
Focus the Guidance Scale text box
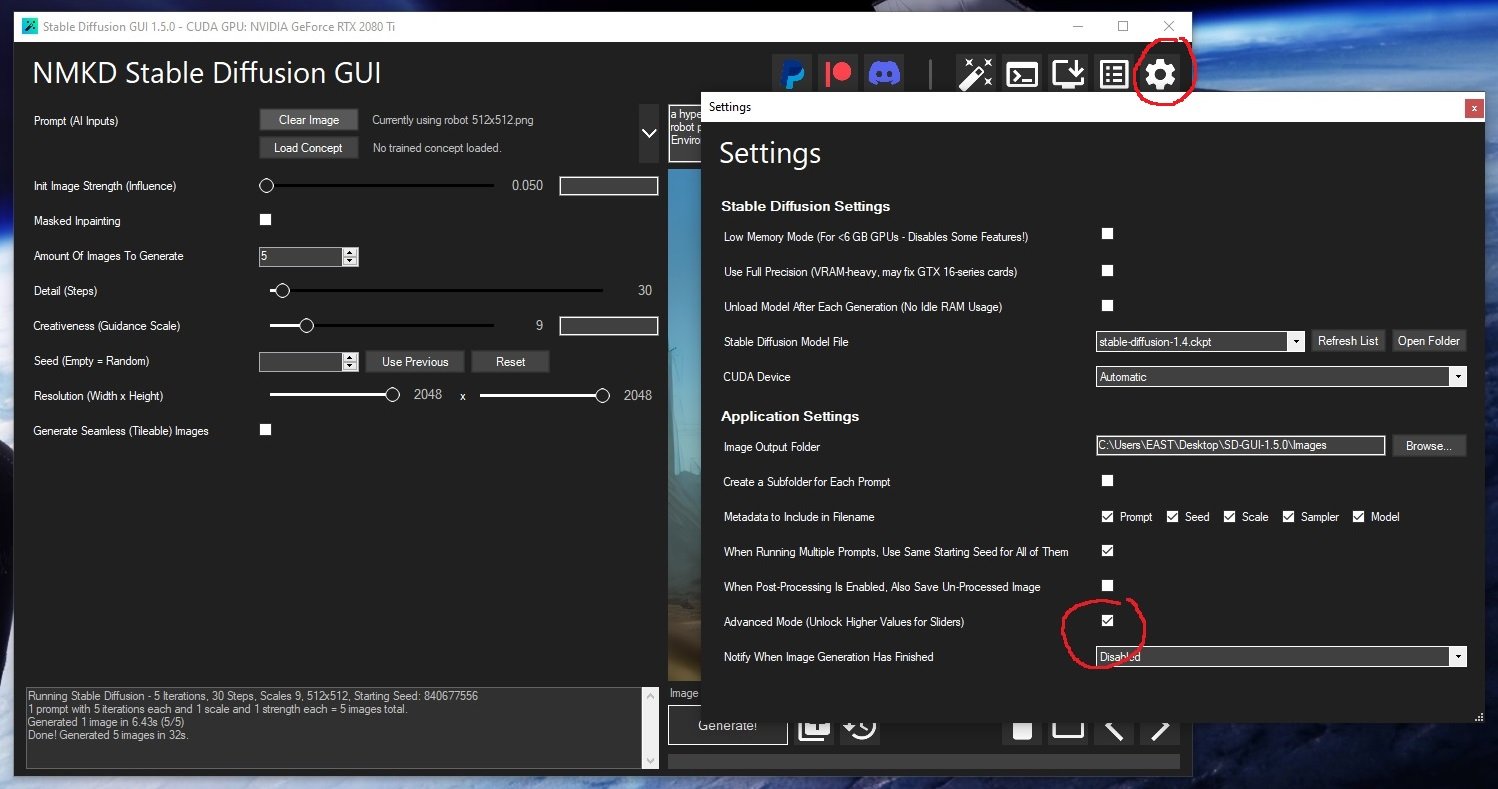coord(608,326)
